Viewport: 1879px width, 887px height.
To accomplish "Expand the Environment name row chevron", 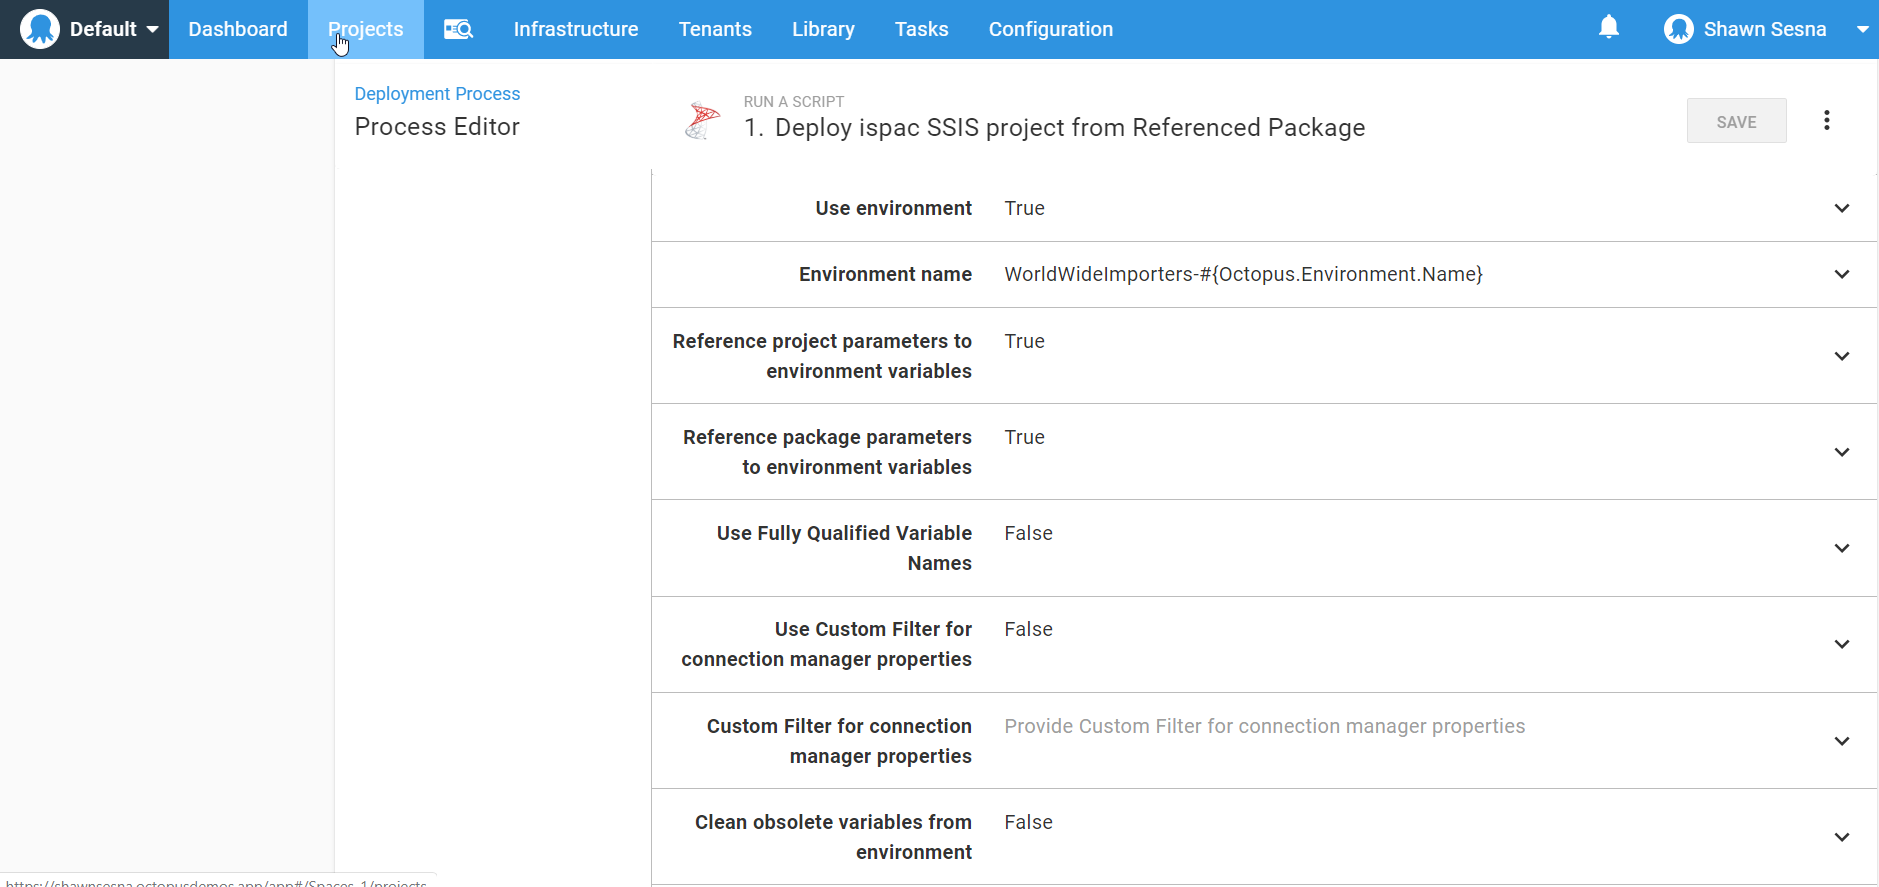I will 1841,274.
